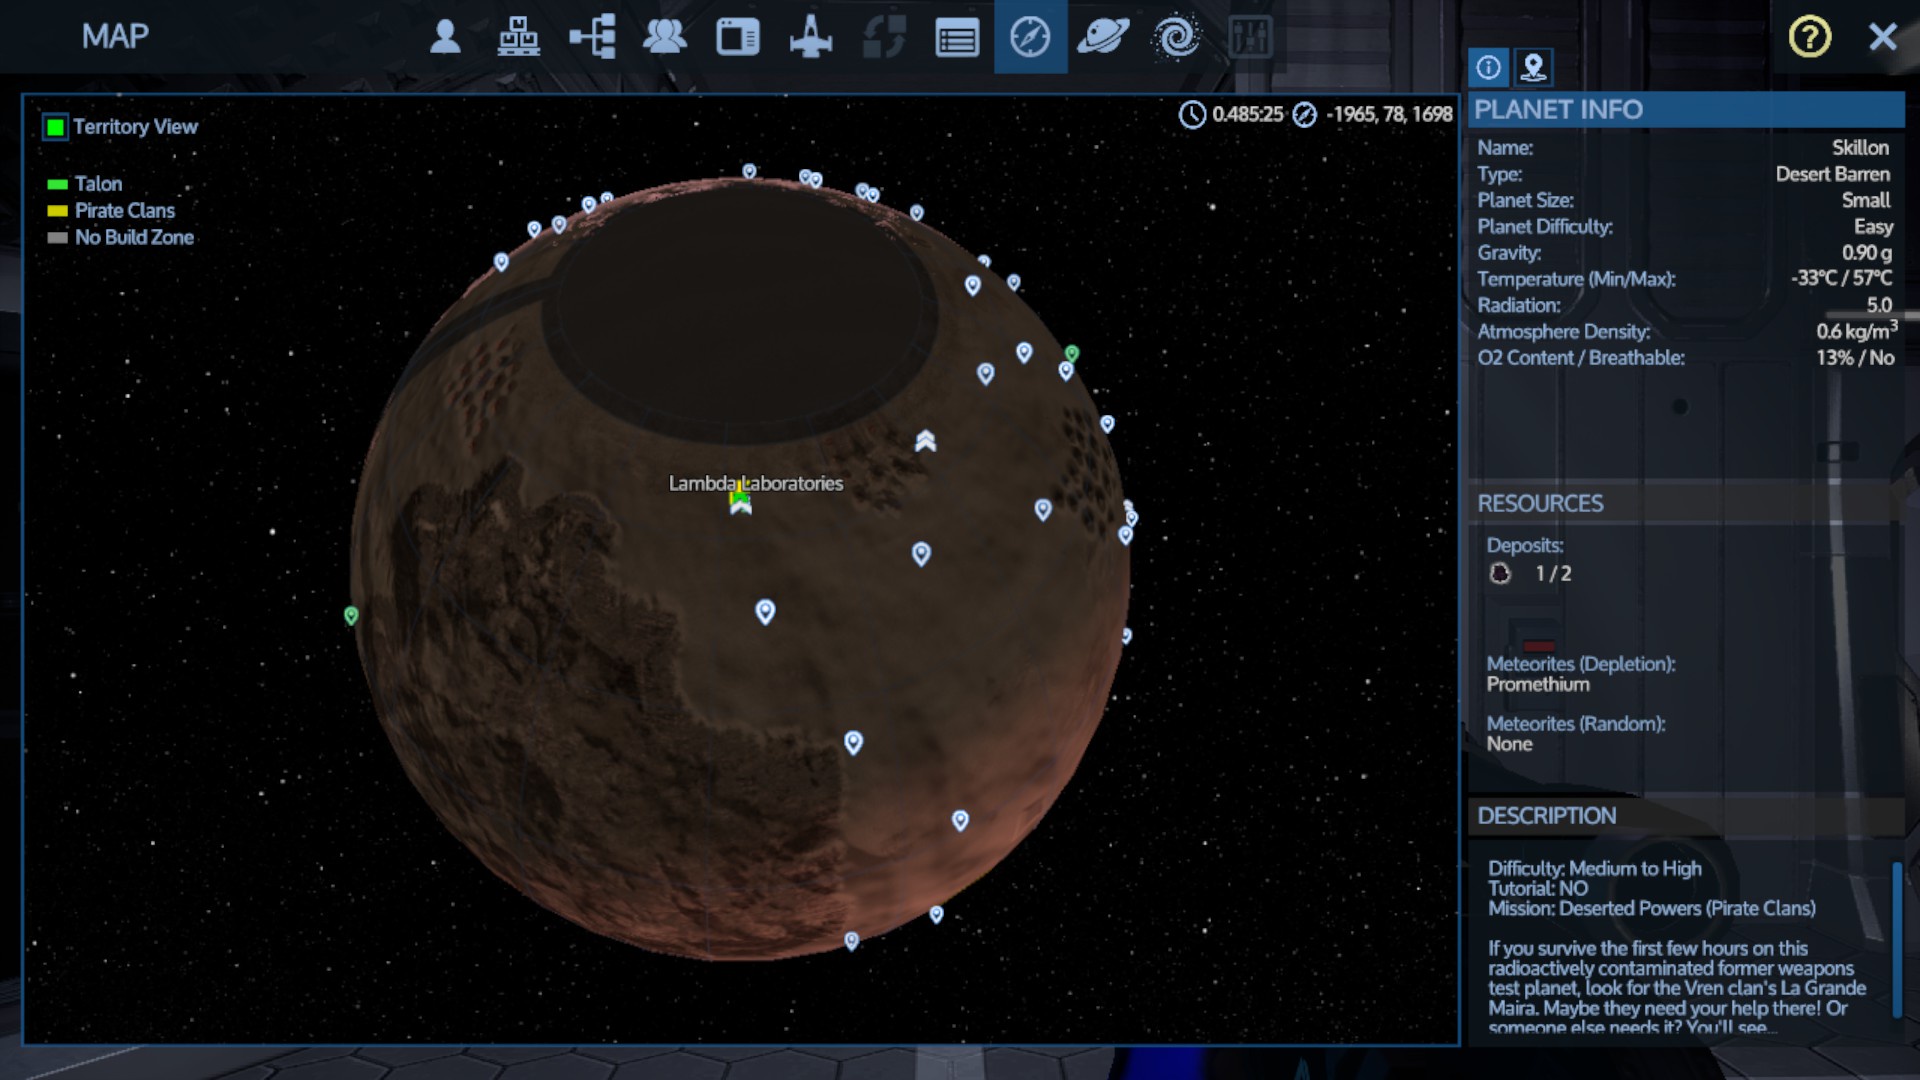Image resolution: width=1920 pixels, height=1080 pixels.
Task: Open the galaxy spiral map icon
Action: [1176, 37]
